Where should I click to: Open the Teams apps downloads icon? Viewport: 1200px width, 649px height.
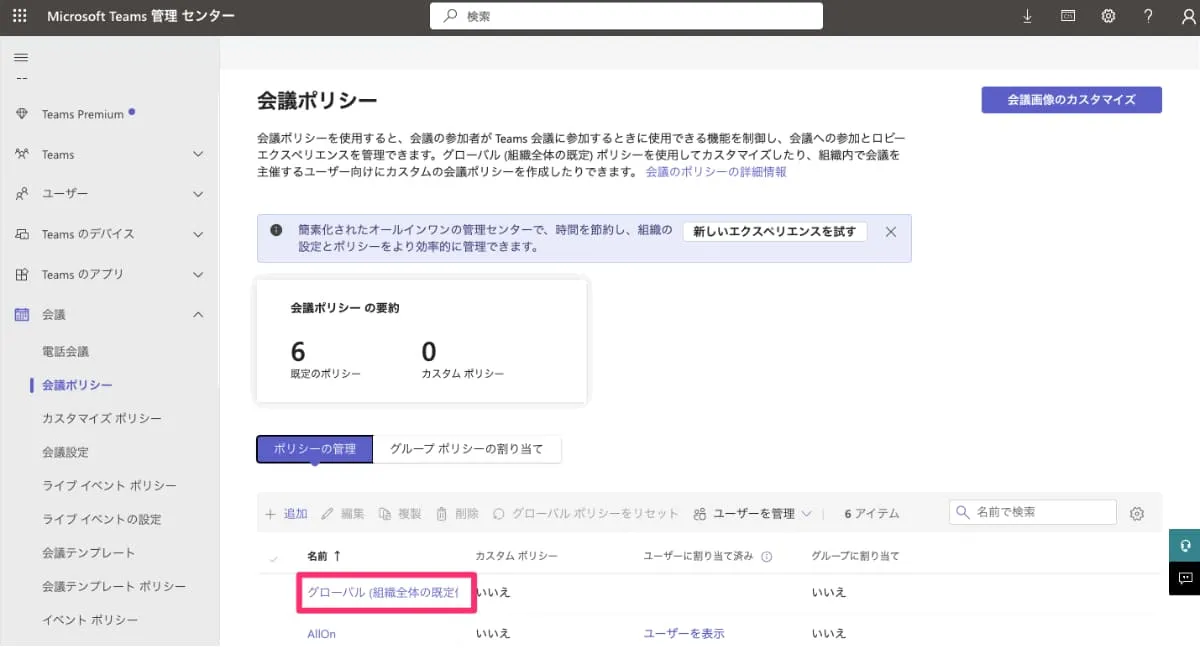[1027, 15]
